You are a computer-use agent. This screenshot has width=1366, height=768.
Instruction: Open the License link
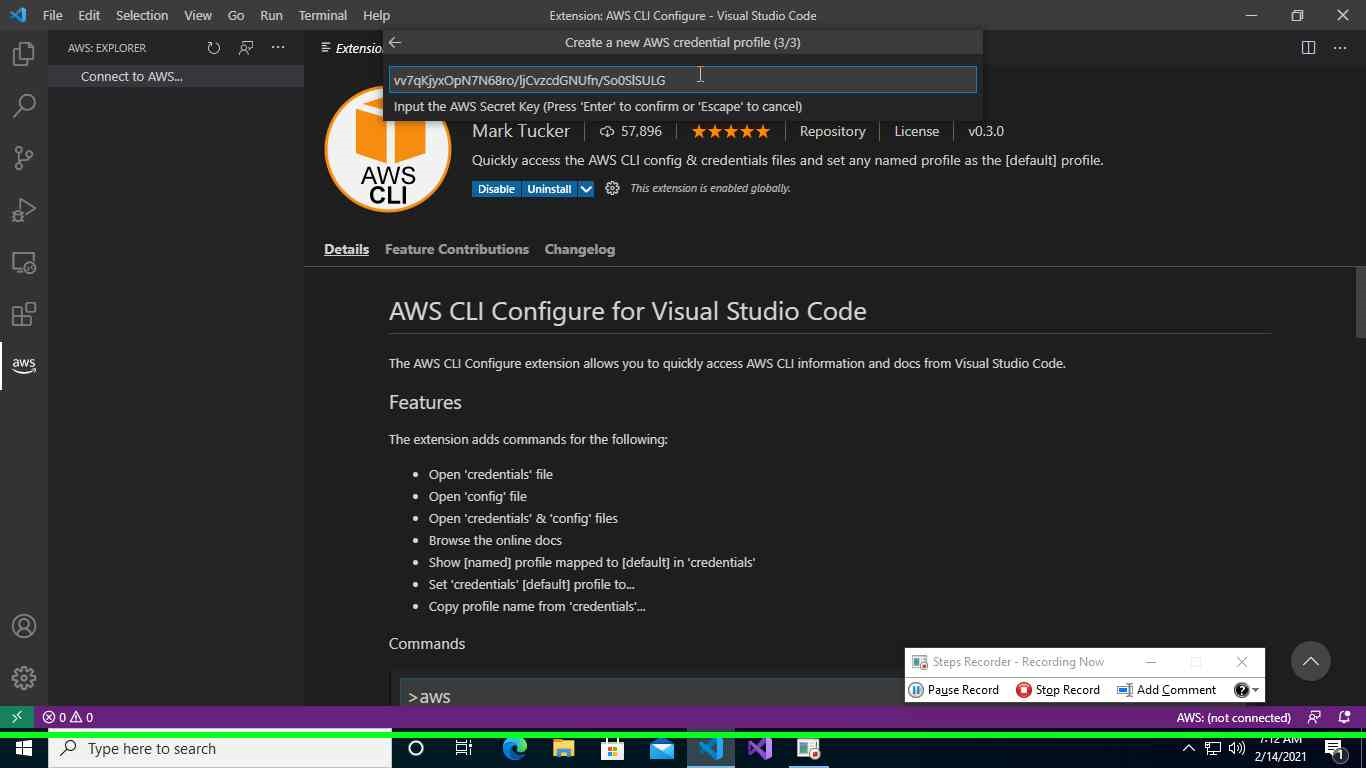point(916,131)
